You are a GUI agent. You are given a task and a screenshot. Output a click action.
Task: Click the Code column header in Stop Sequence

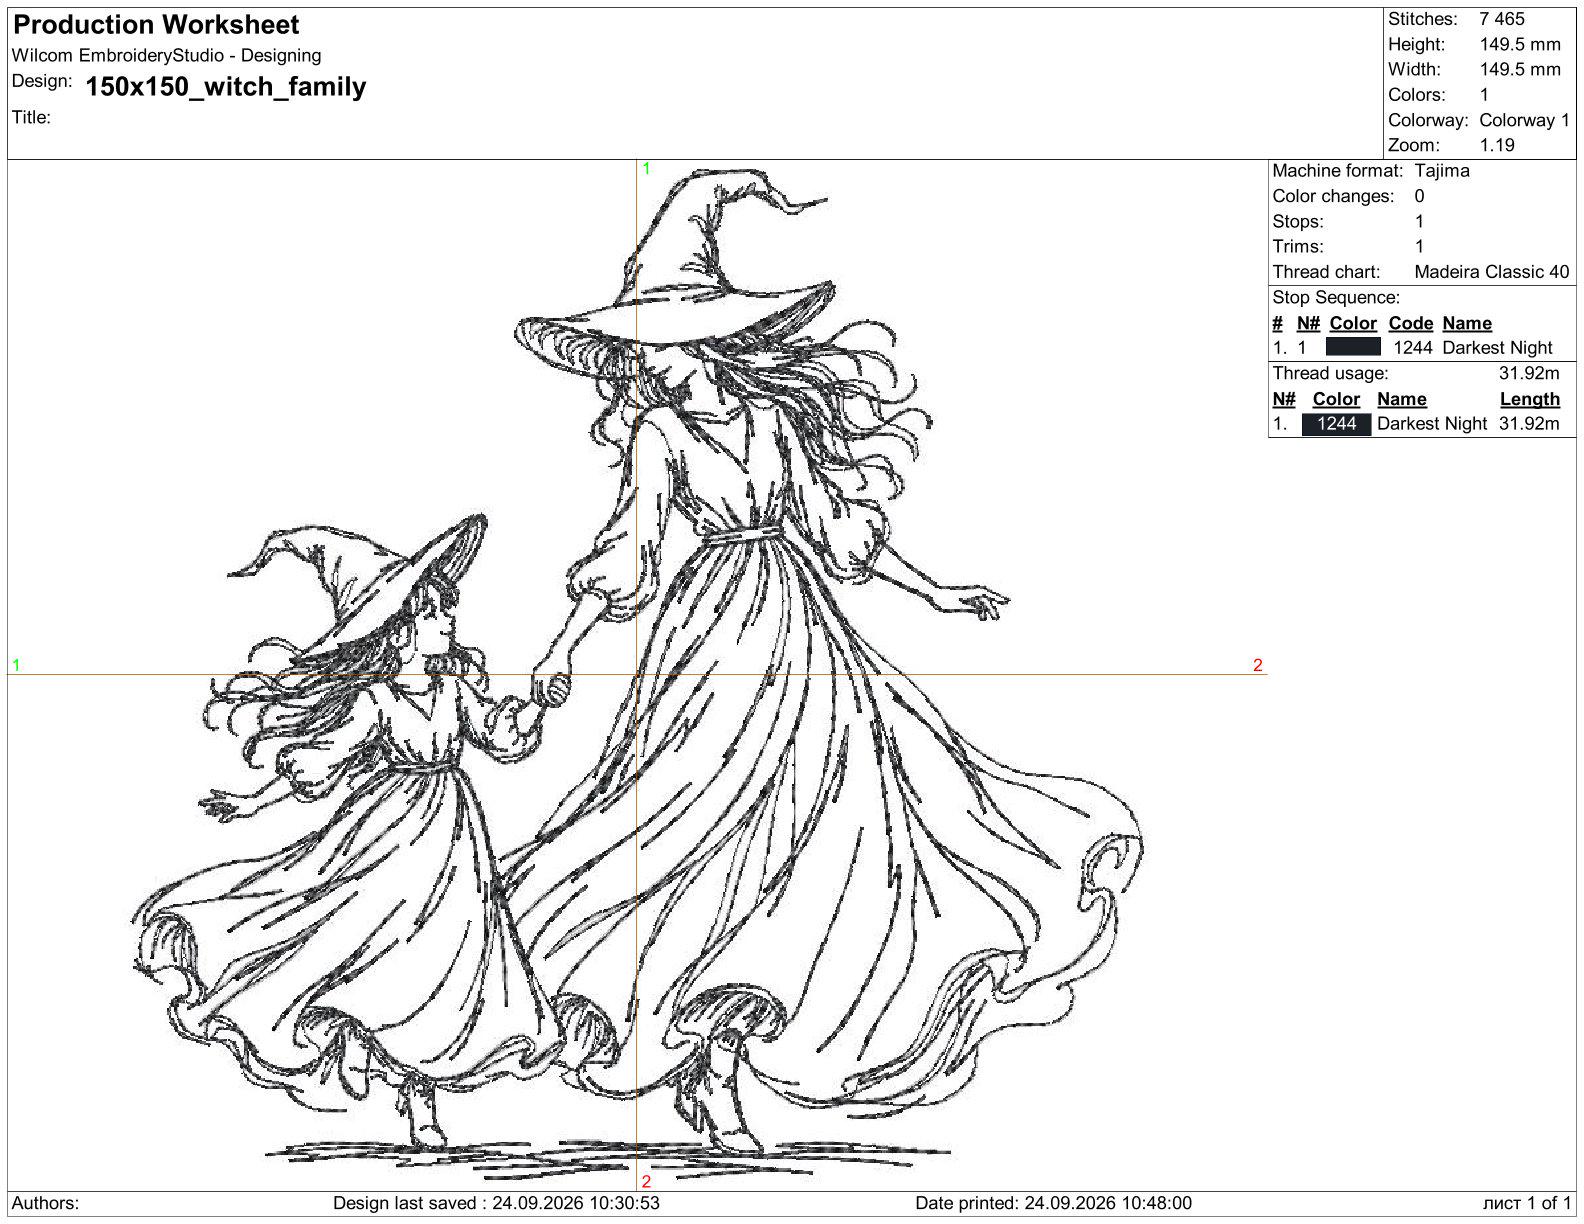click(x=1411, y=323)
